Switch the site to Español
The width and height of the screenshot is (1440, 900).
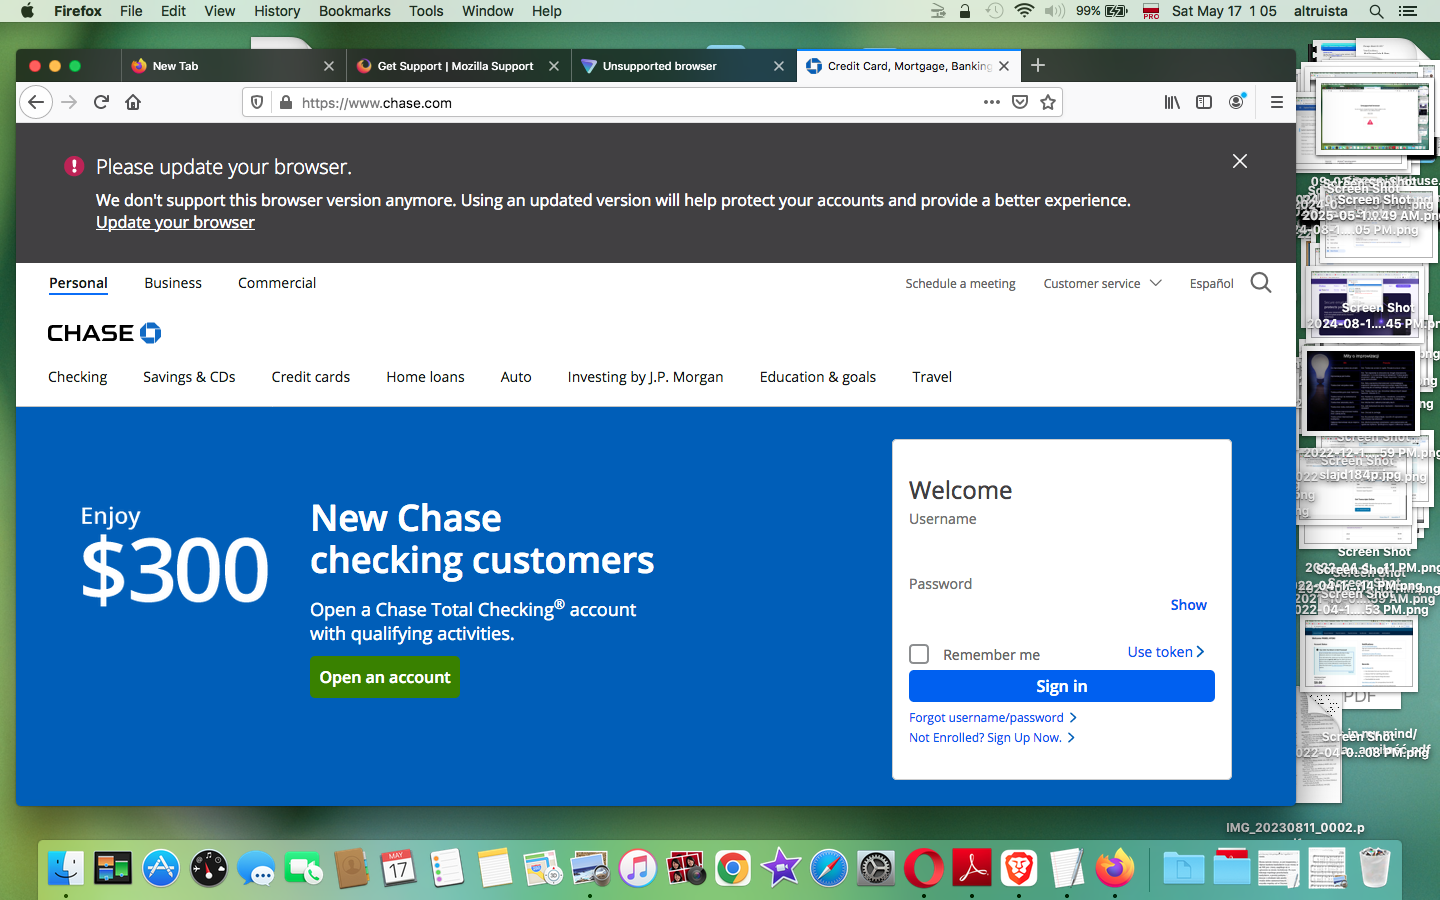1211,283
